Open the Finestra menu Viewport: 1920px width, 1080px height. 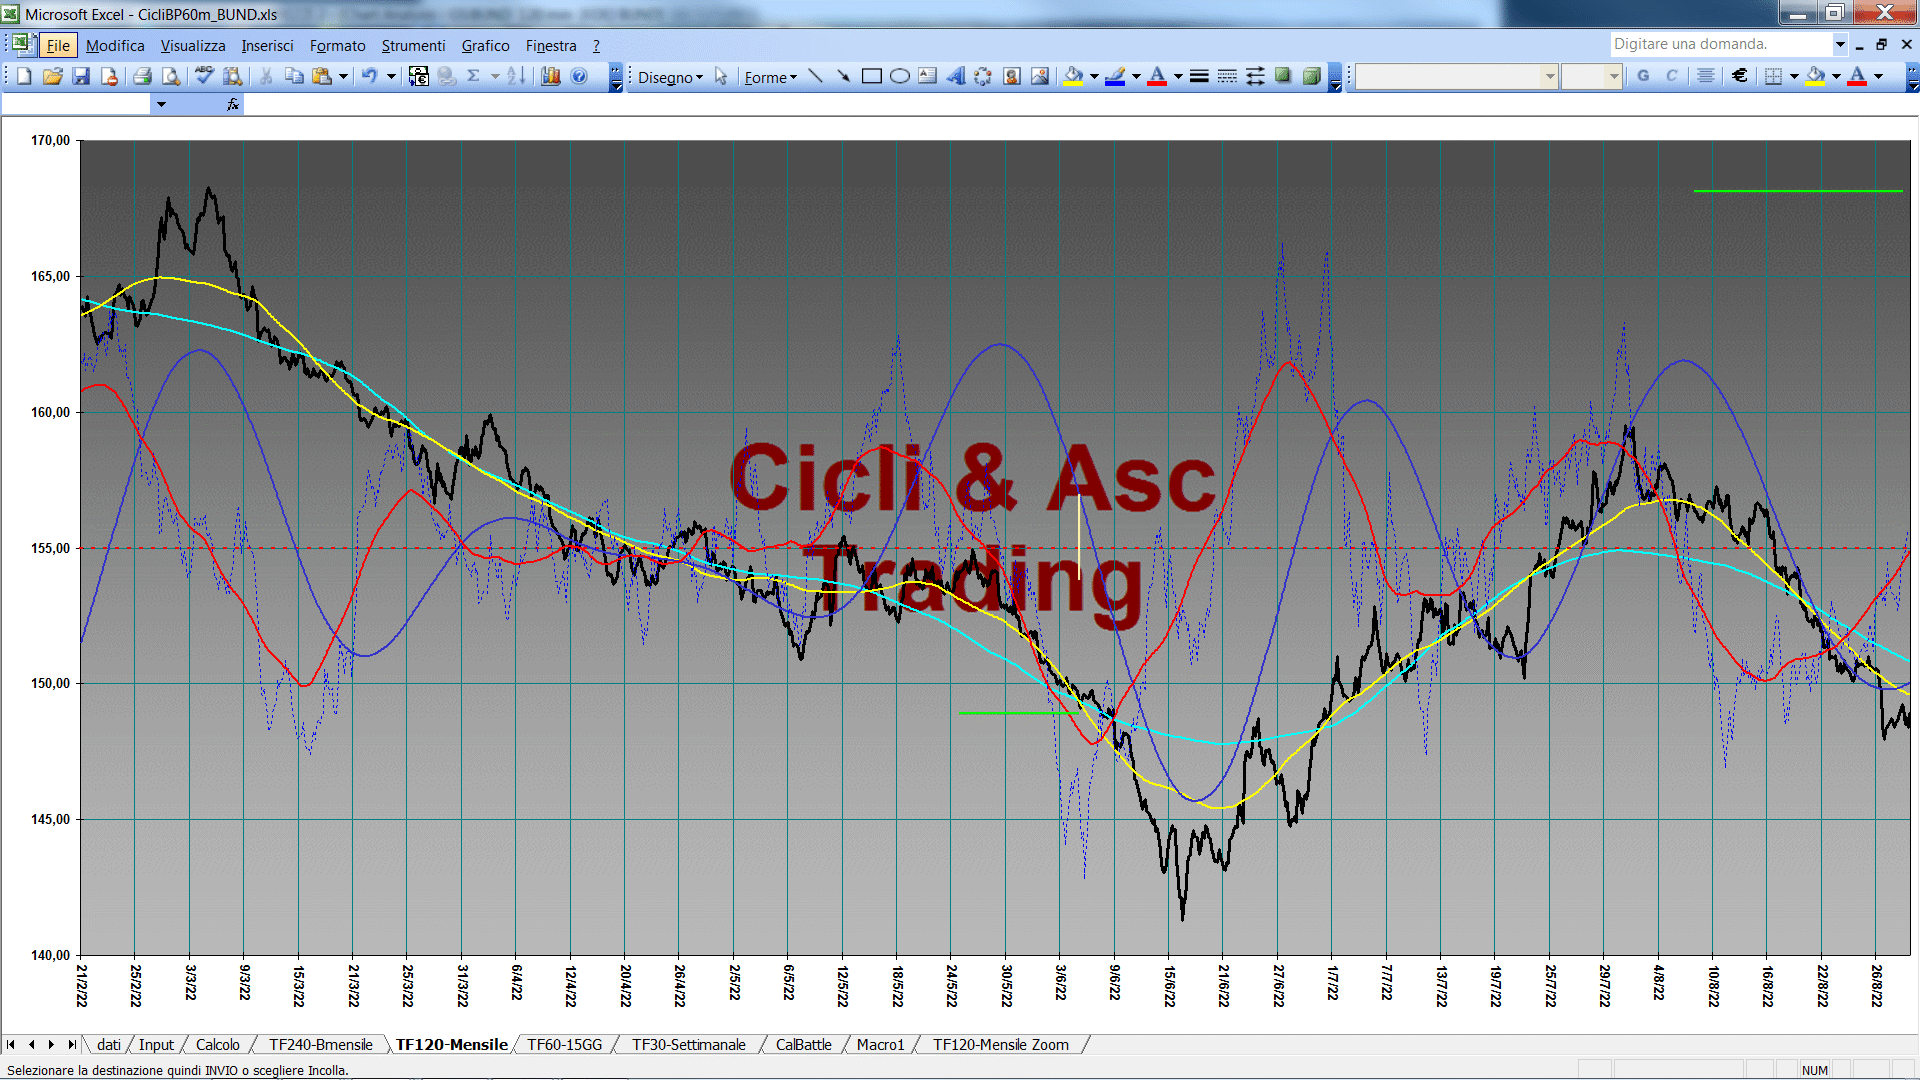click(551, 46)
